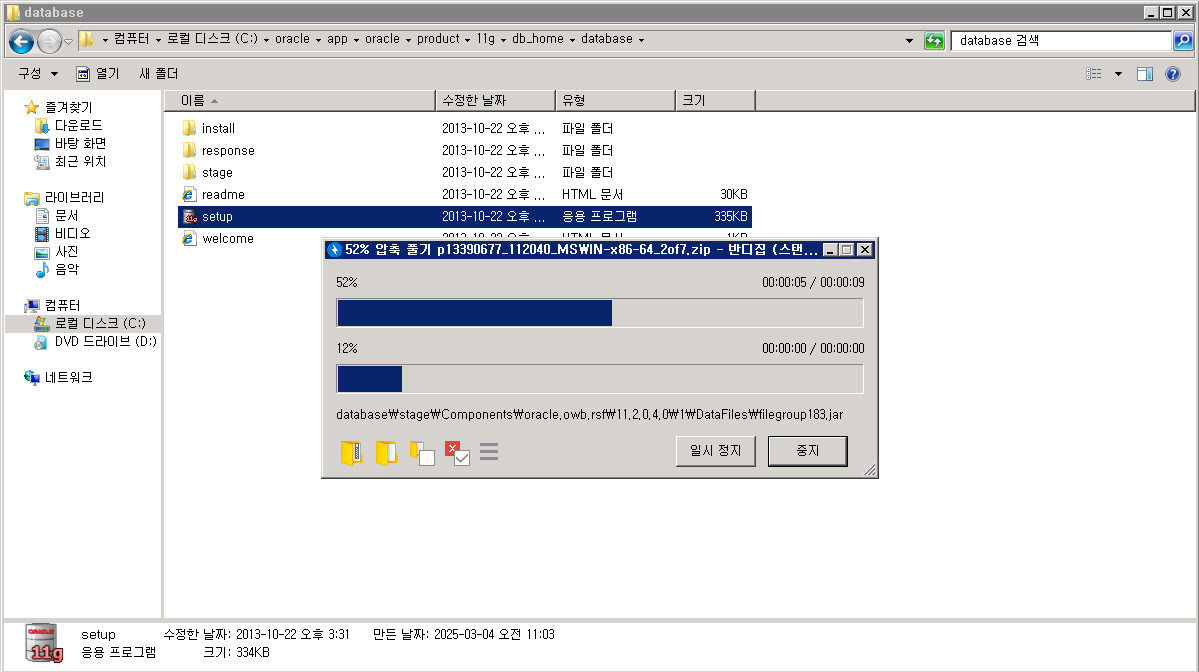The width and height of the screenshot is (1199, 672).
Task: Toggle the preview pane icon
Action: tap(1145, 73)
